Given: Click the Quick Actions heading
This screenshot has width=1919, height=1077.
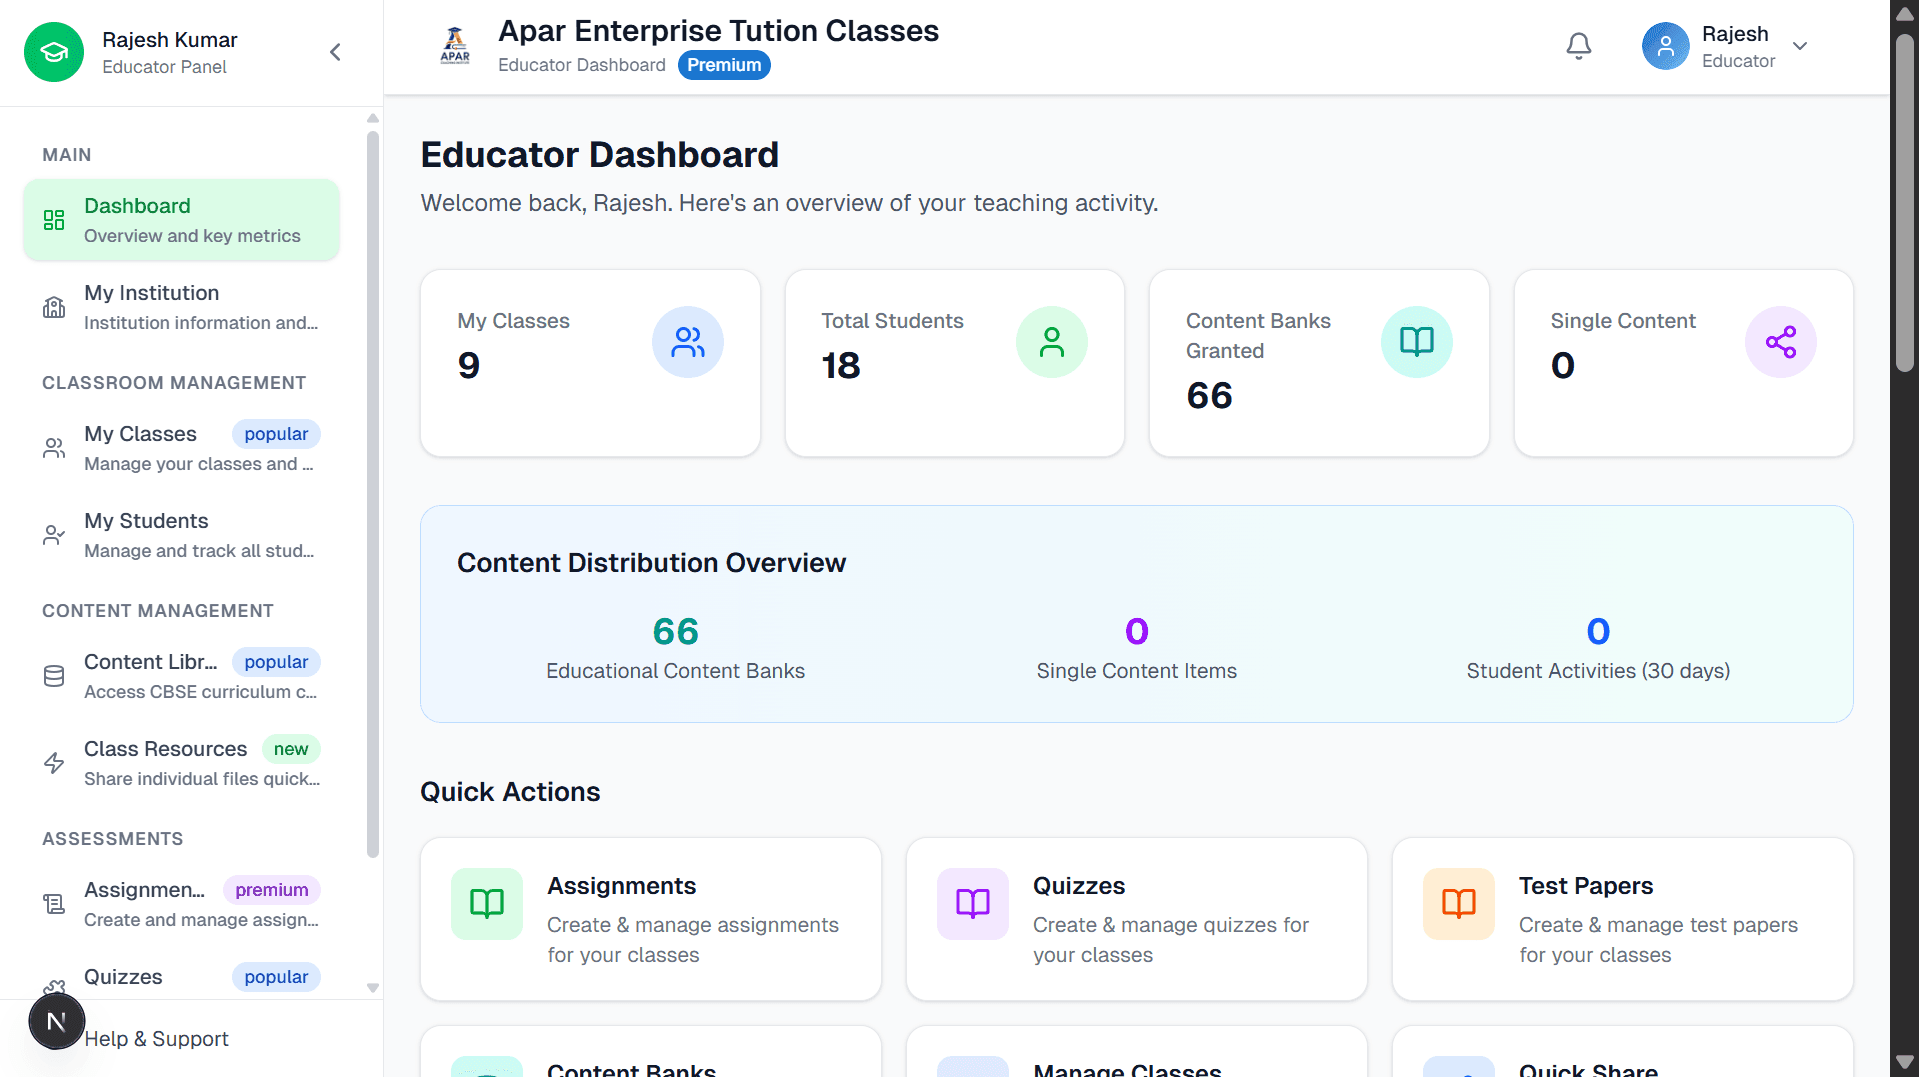Looking at the screenshot, I should point(510,792).
